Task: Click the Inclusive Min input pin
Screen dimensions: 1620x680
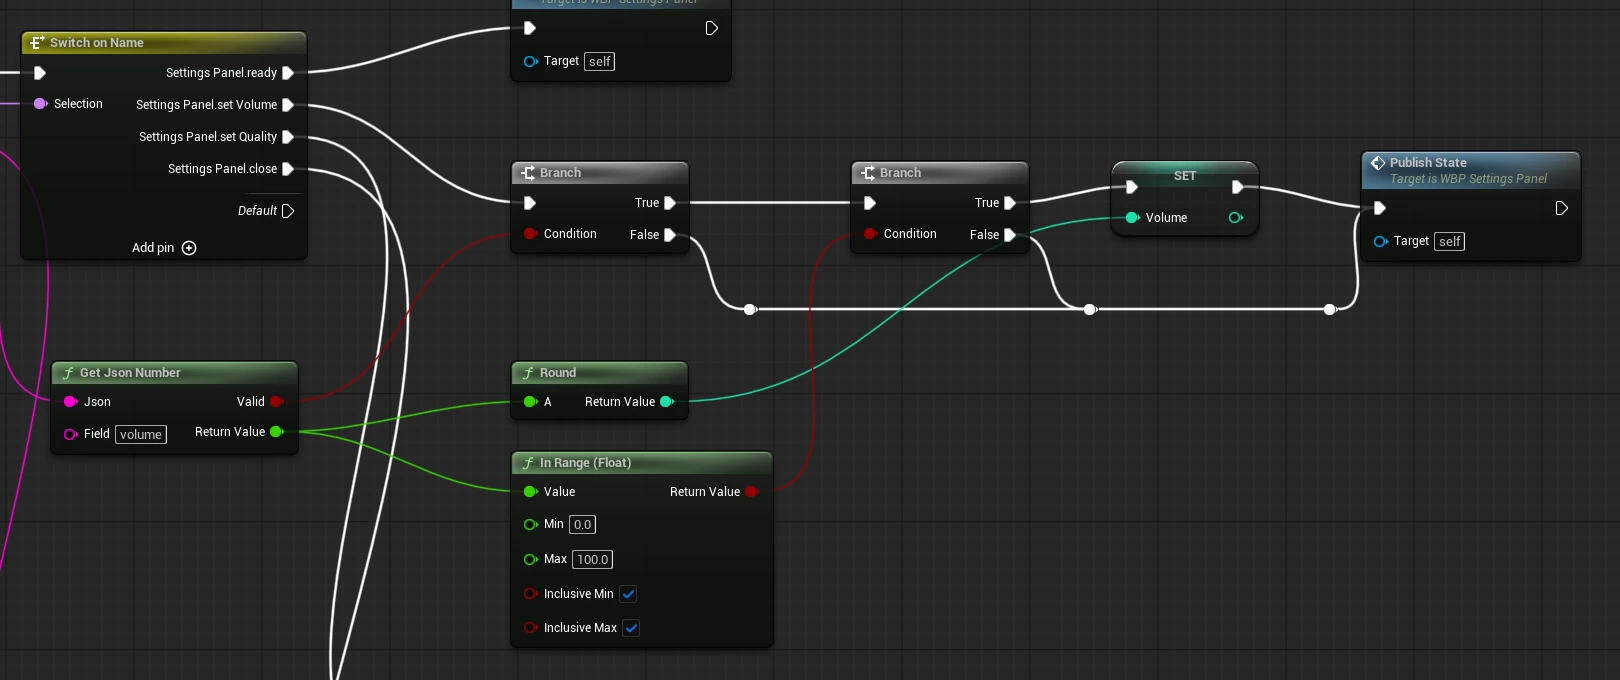Action: point(531,594)
